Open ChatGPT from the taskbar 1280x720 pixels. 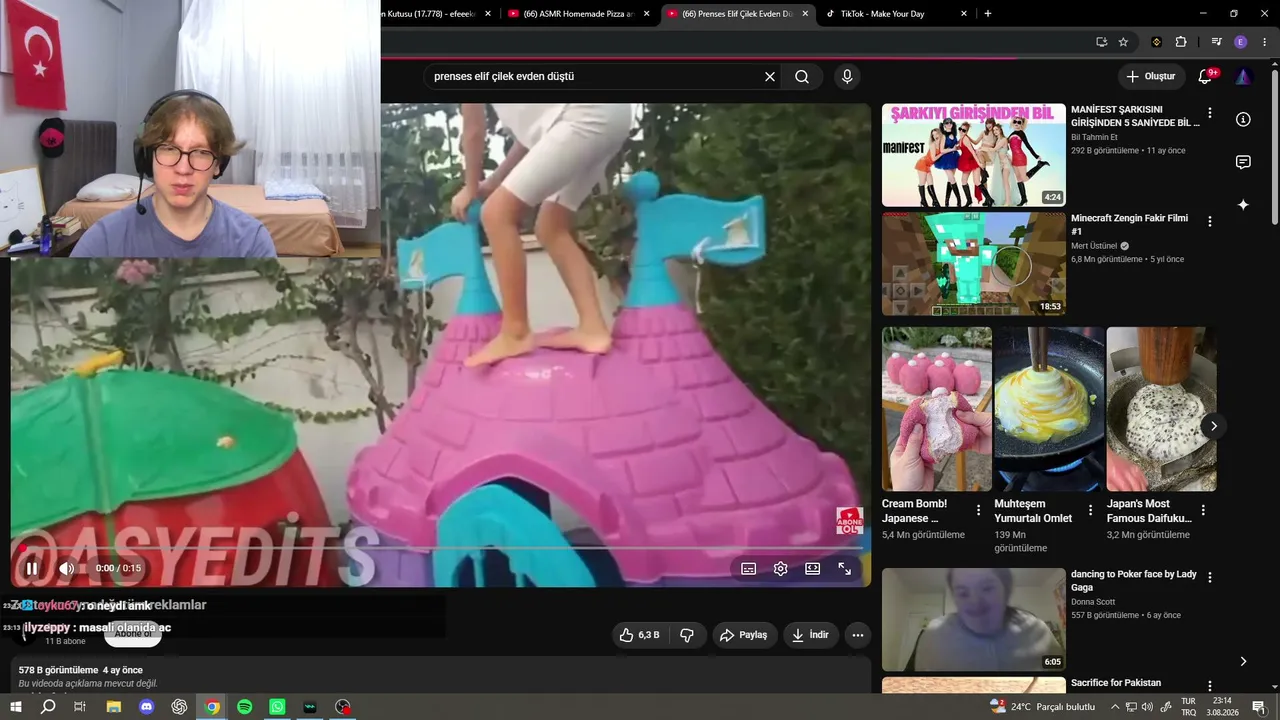(179, 707)
